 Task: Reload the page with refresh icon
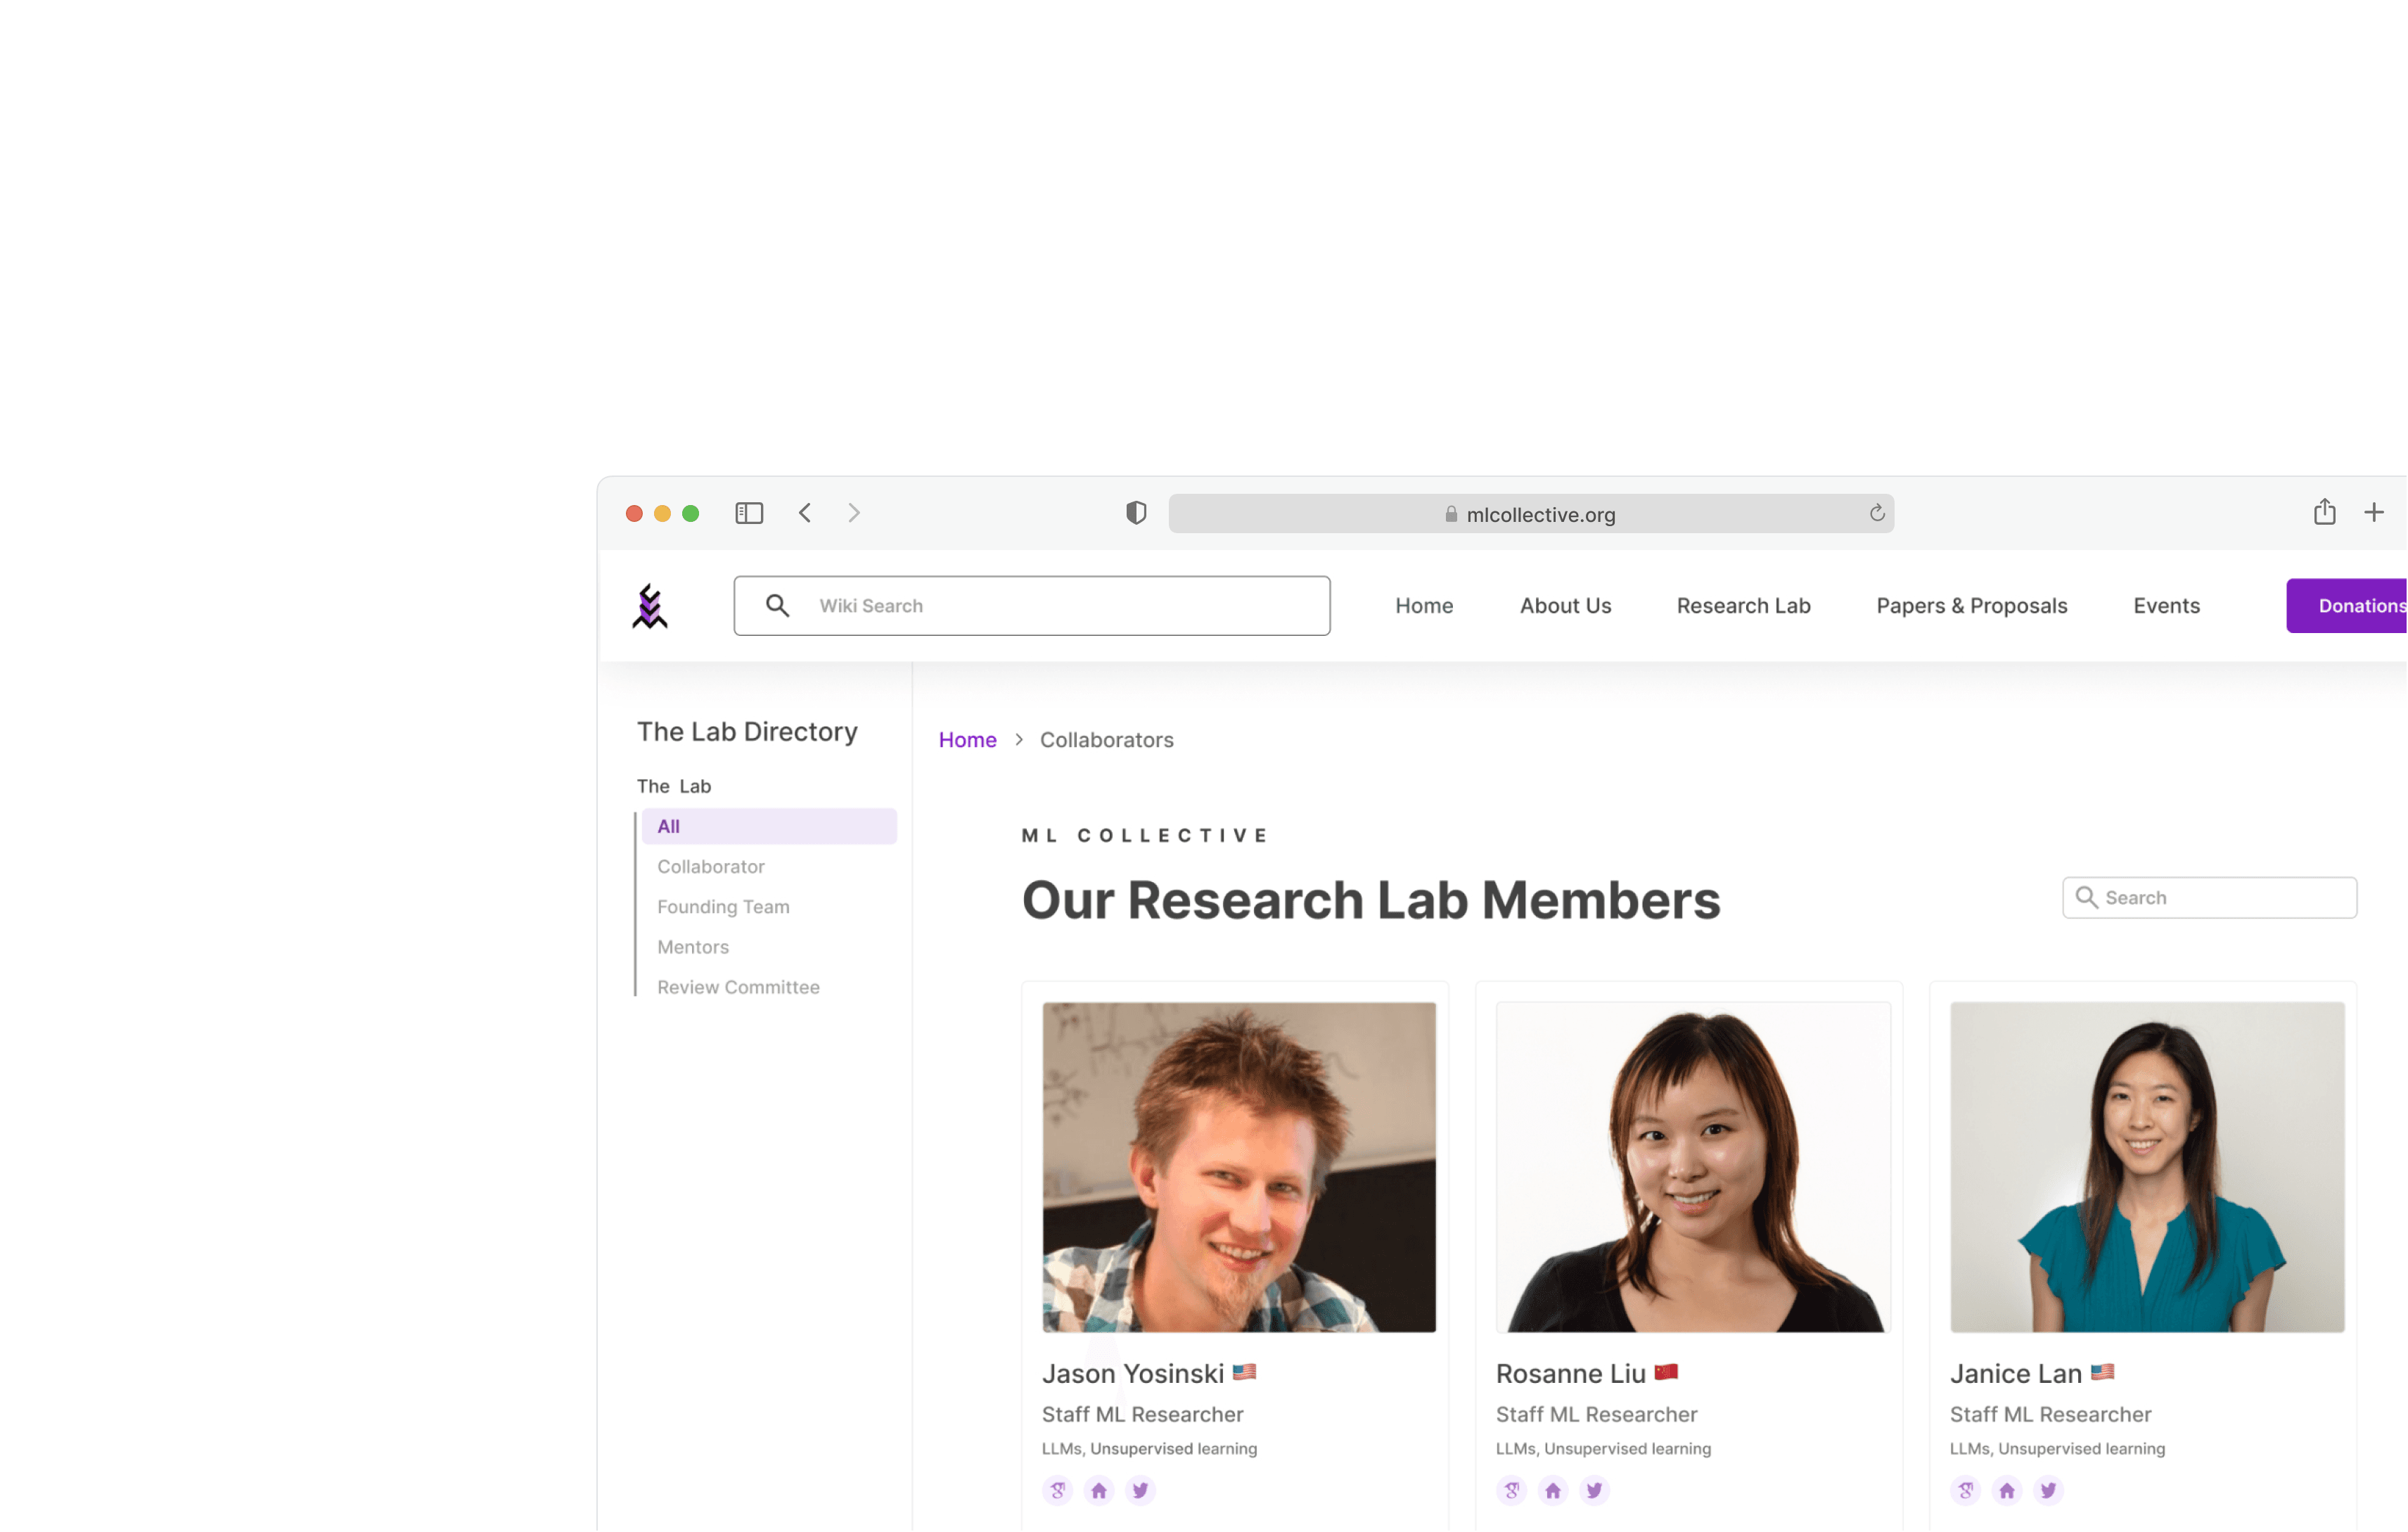click(1876, 513)
